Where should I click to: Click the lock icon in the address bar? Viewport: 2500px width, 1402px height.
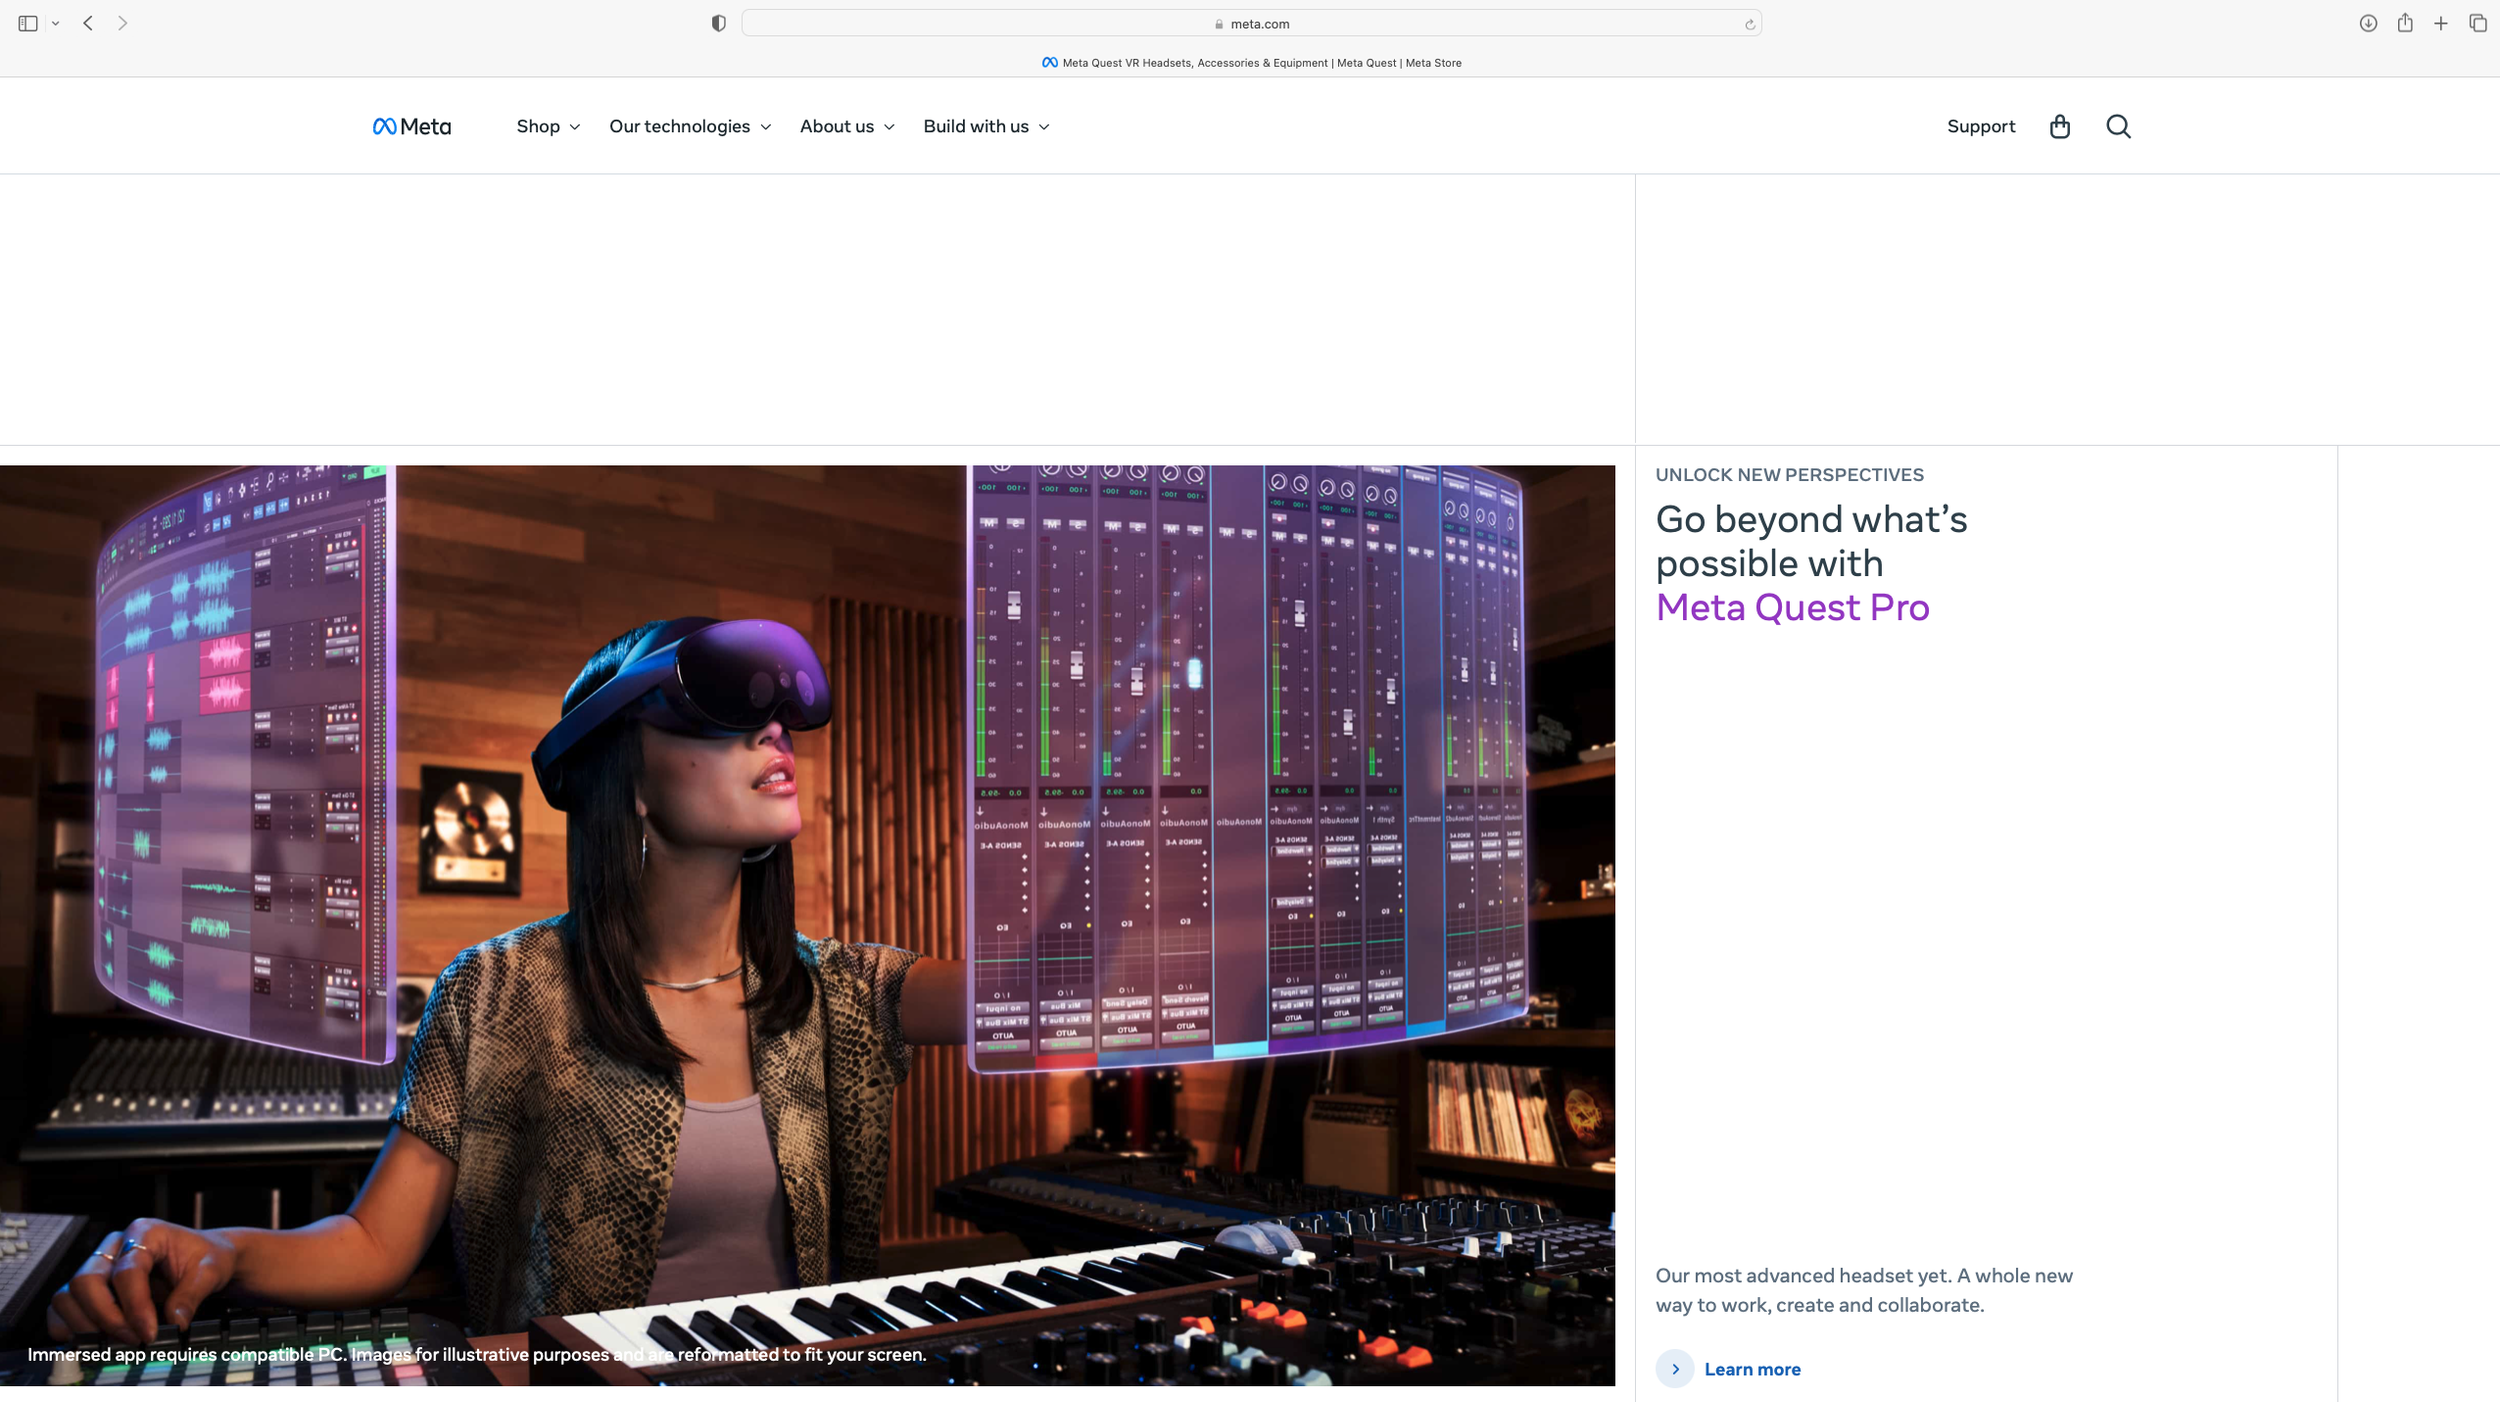point(1218,24)
